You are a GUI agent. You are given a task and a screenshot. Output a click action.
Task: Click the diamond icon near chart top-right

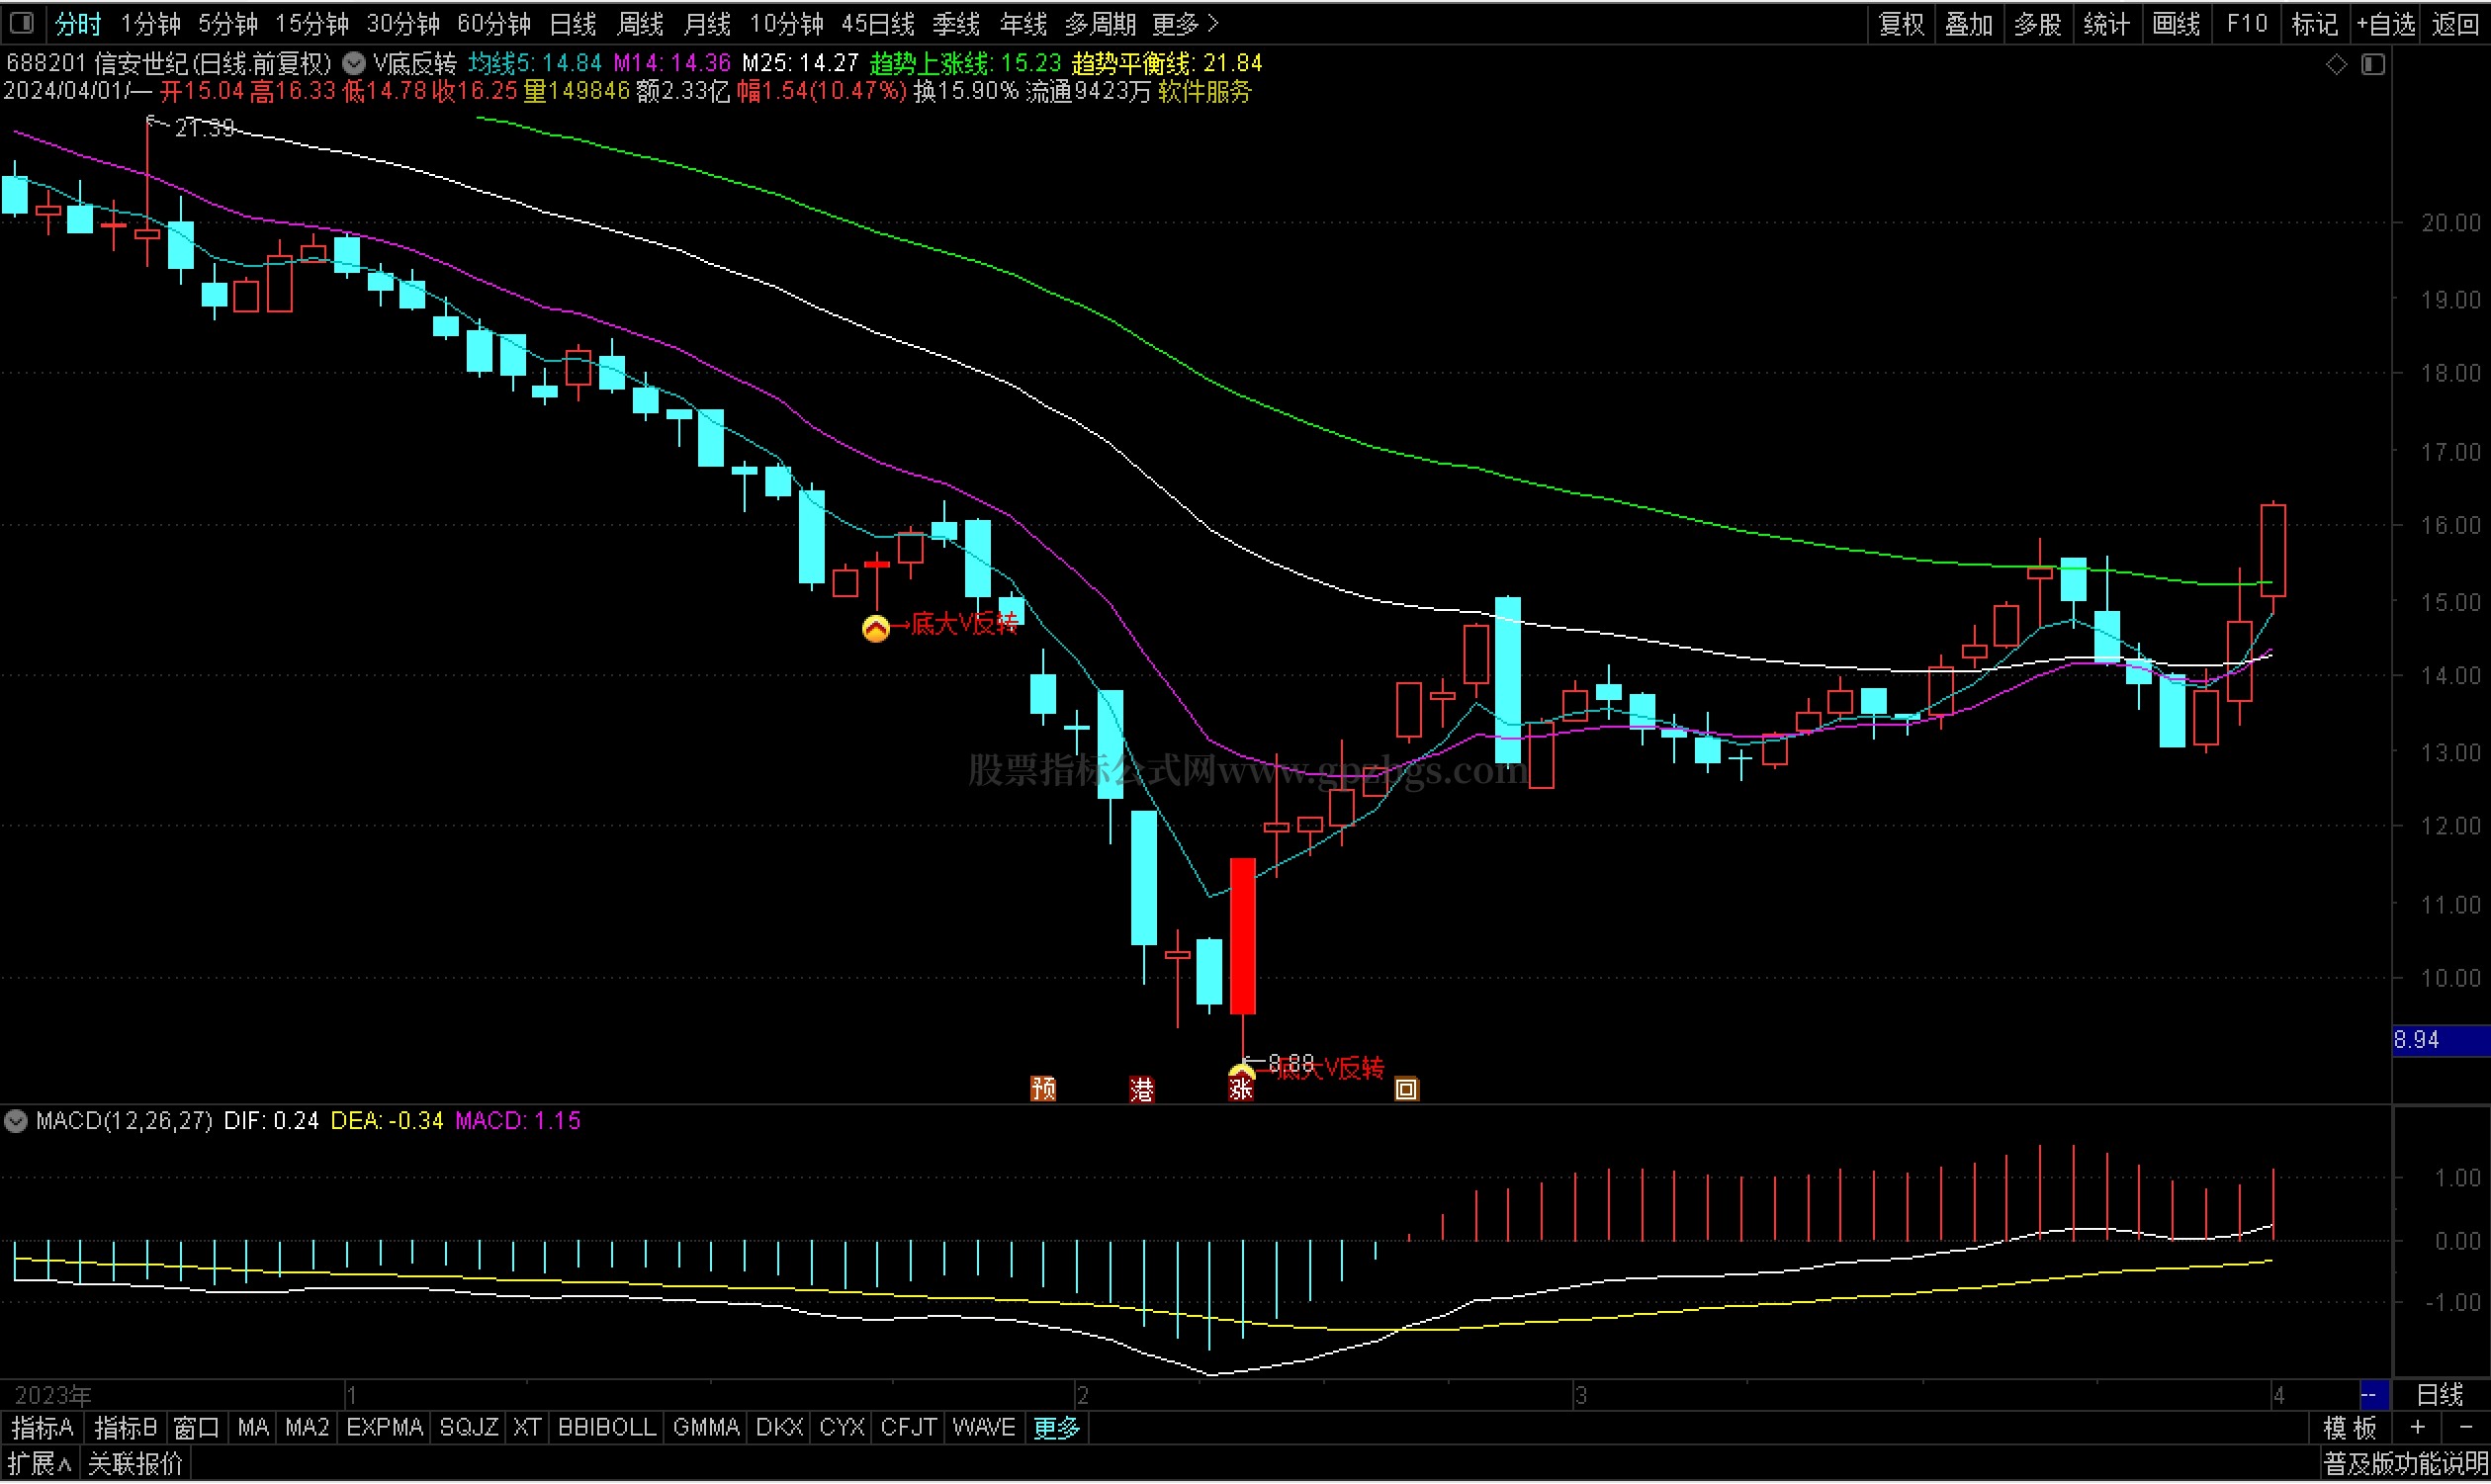tap(2336, 65)
